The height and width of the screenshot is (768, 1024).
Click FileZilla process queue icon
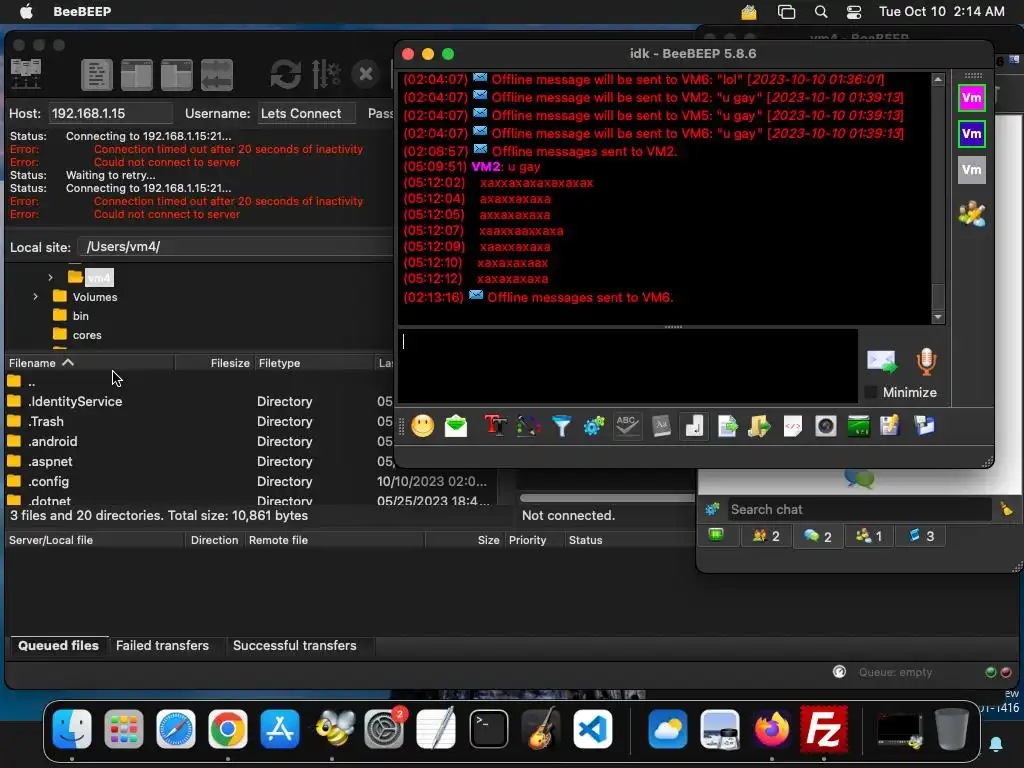[x=326, y=74]
